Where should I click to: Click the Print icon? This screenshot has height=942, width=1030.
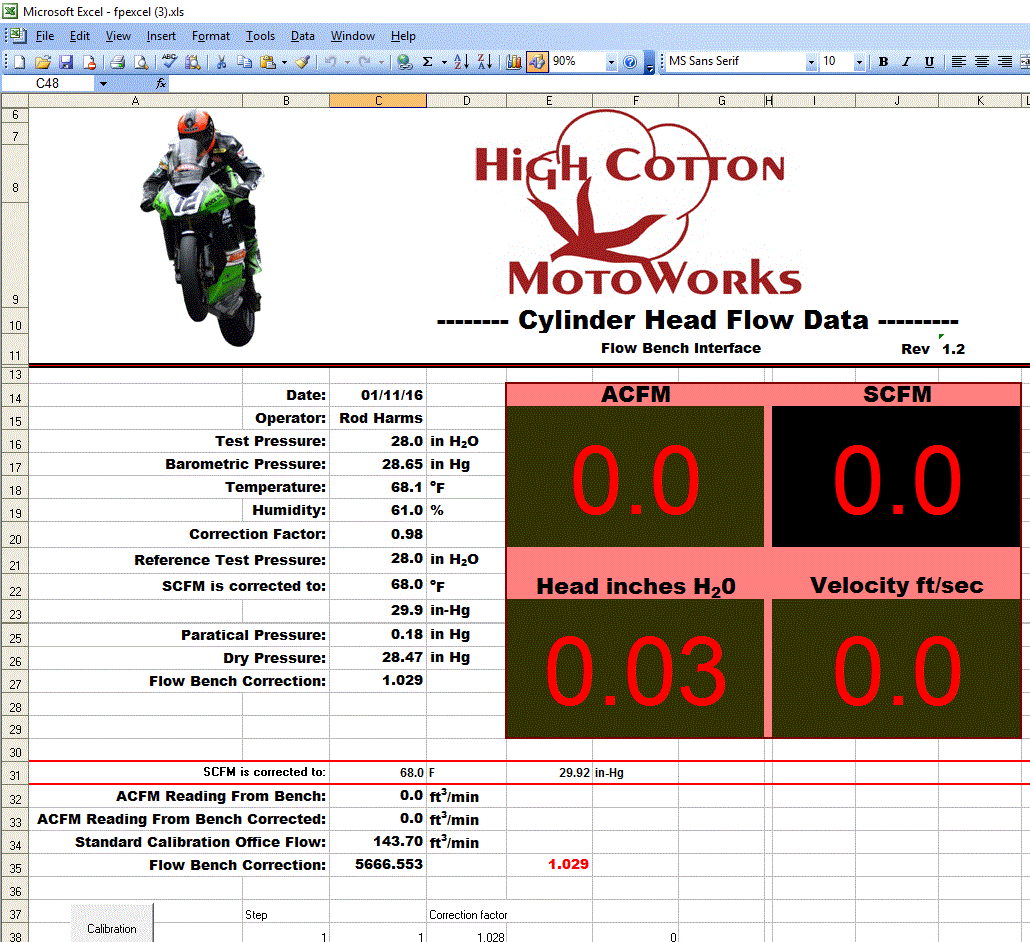point(118,62)
